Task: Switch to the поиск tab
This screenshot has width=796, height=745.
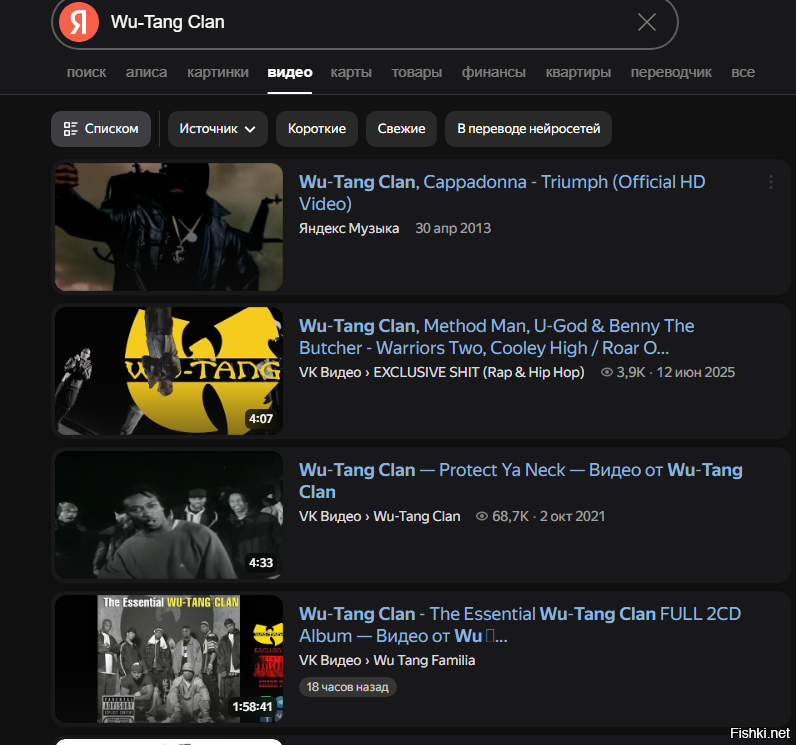Action: coord(86,73)
